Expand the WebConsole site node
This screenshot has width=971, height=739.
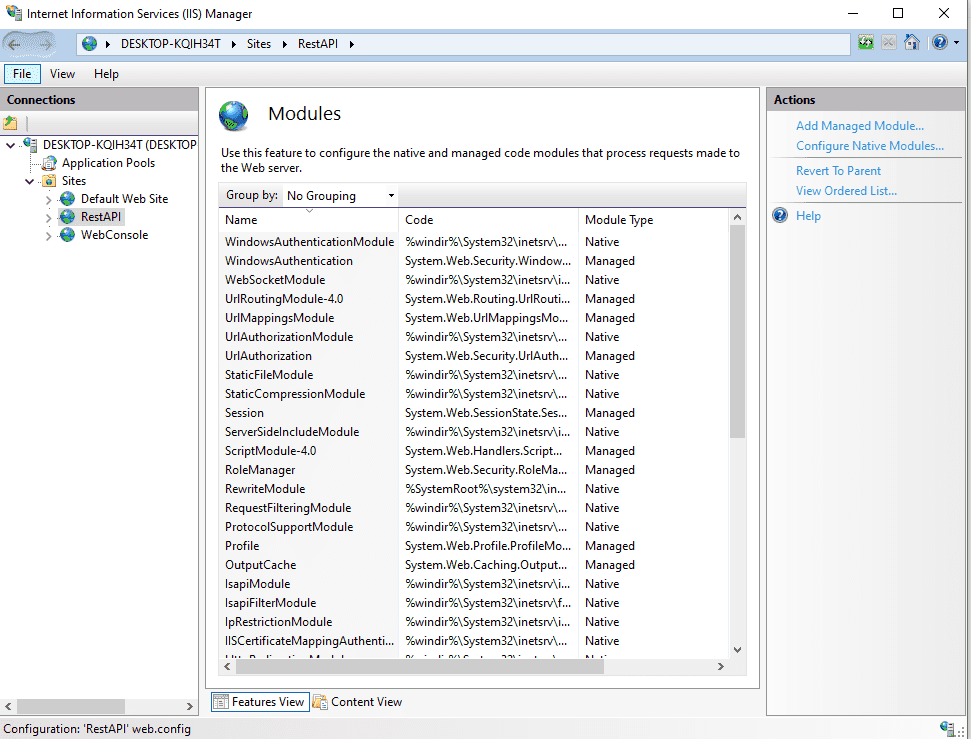coord(48,235)
